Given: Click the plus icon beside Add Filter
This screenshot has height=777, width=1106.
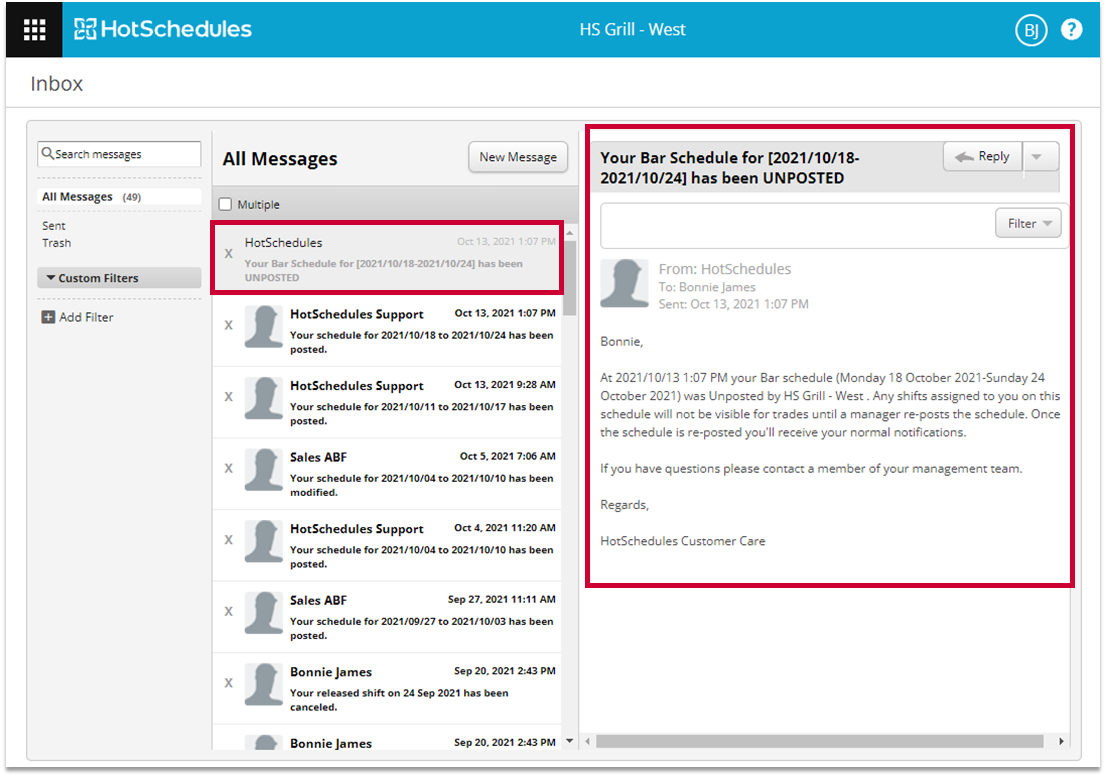Looking at the screenshot, I should click(48, 317).
